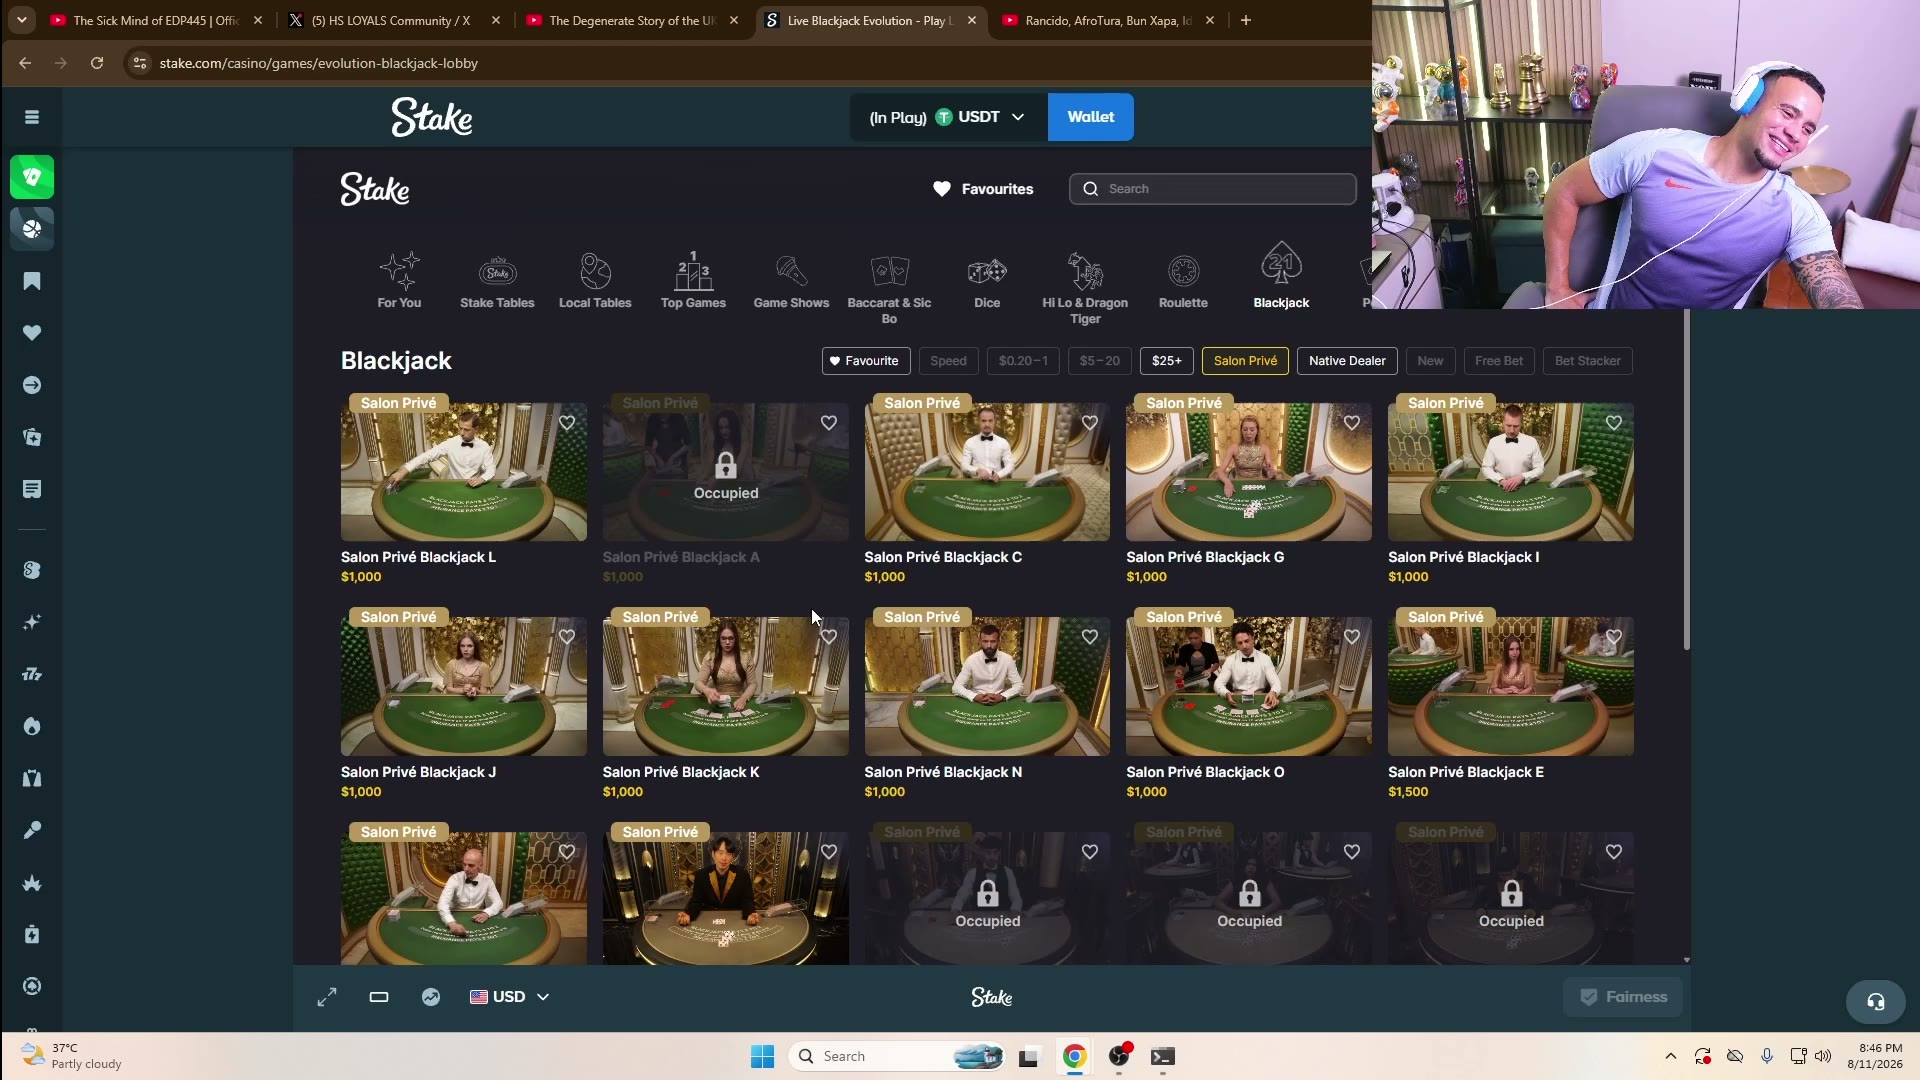Open the Windows Start menu

point(762,1056)
